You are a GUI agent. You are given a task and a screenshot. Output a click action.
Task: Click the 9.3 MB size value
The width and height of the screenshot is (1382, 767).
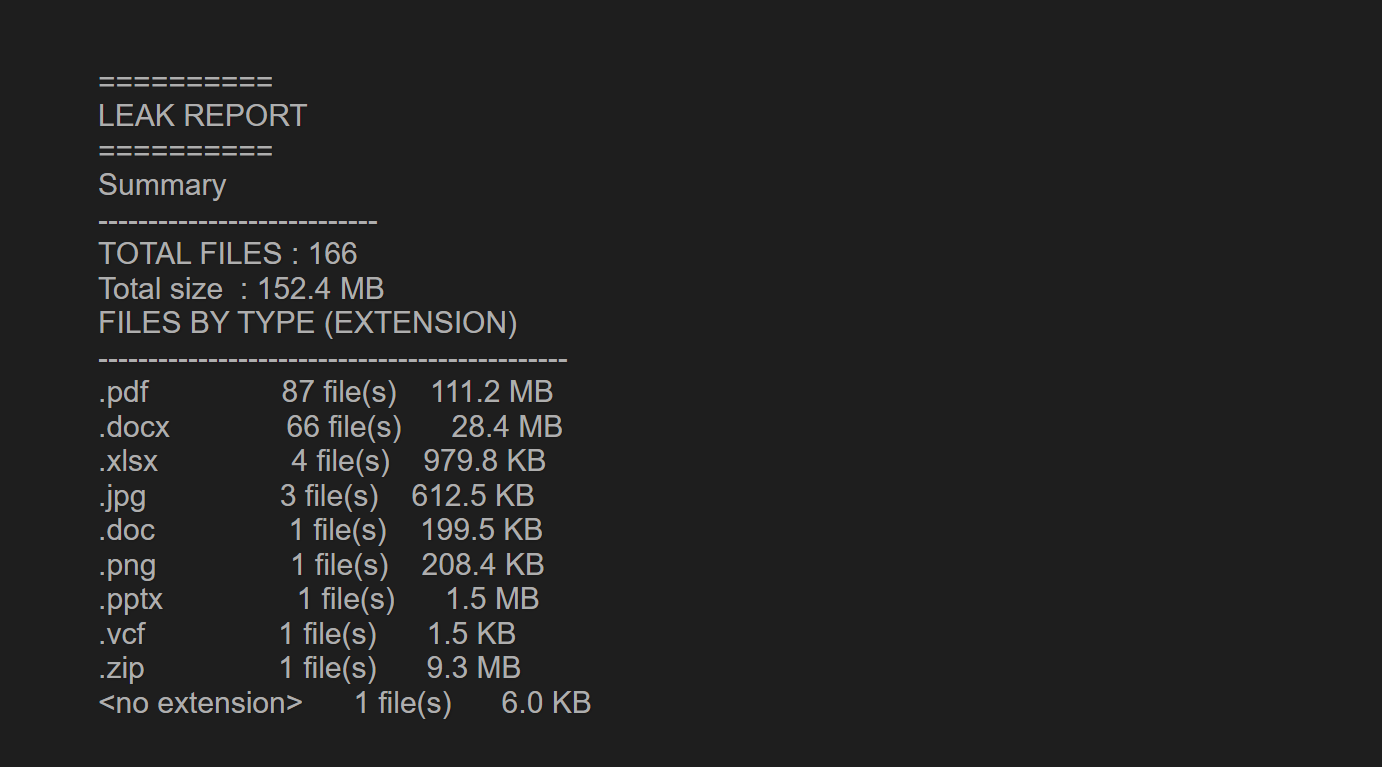473,668
